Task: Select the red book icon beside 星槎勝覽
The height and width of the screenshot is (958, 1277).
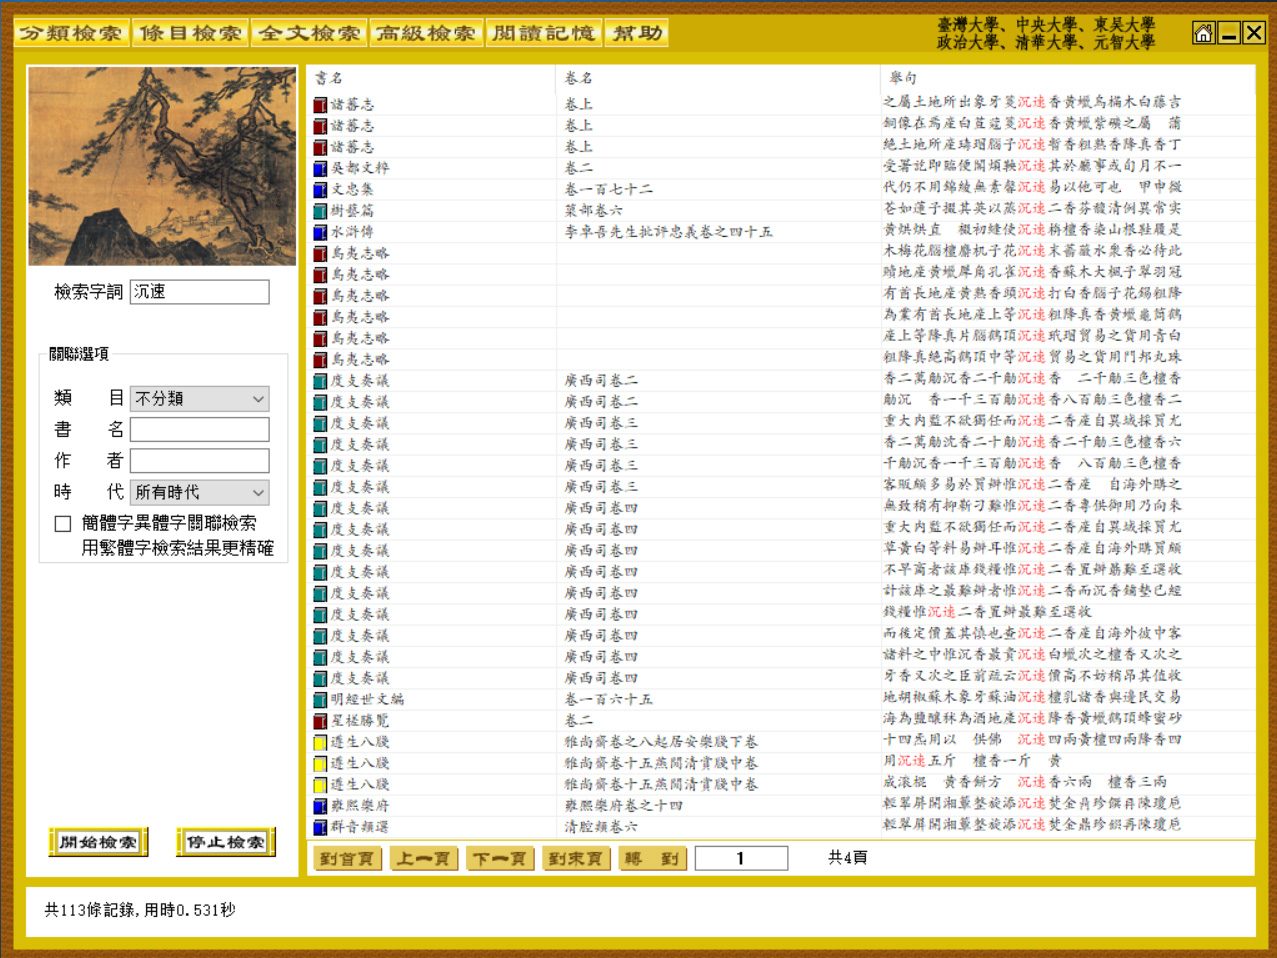Action: (320, 721)
